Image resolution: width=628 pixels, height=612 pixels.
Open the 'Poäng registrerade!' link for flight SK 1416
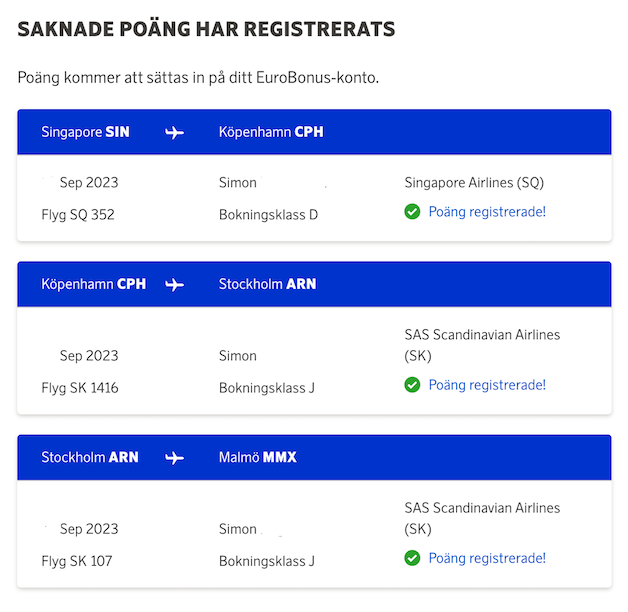(x=487, y=385)
